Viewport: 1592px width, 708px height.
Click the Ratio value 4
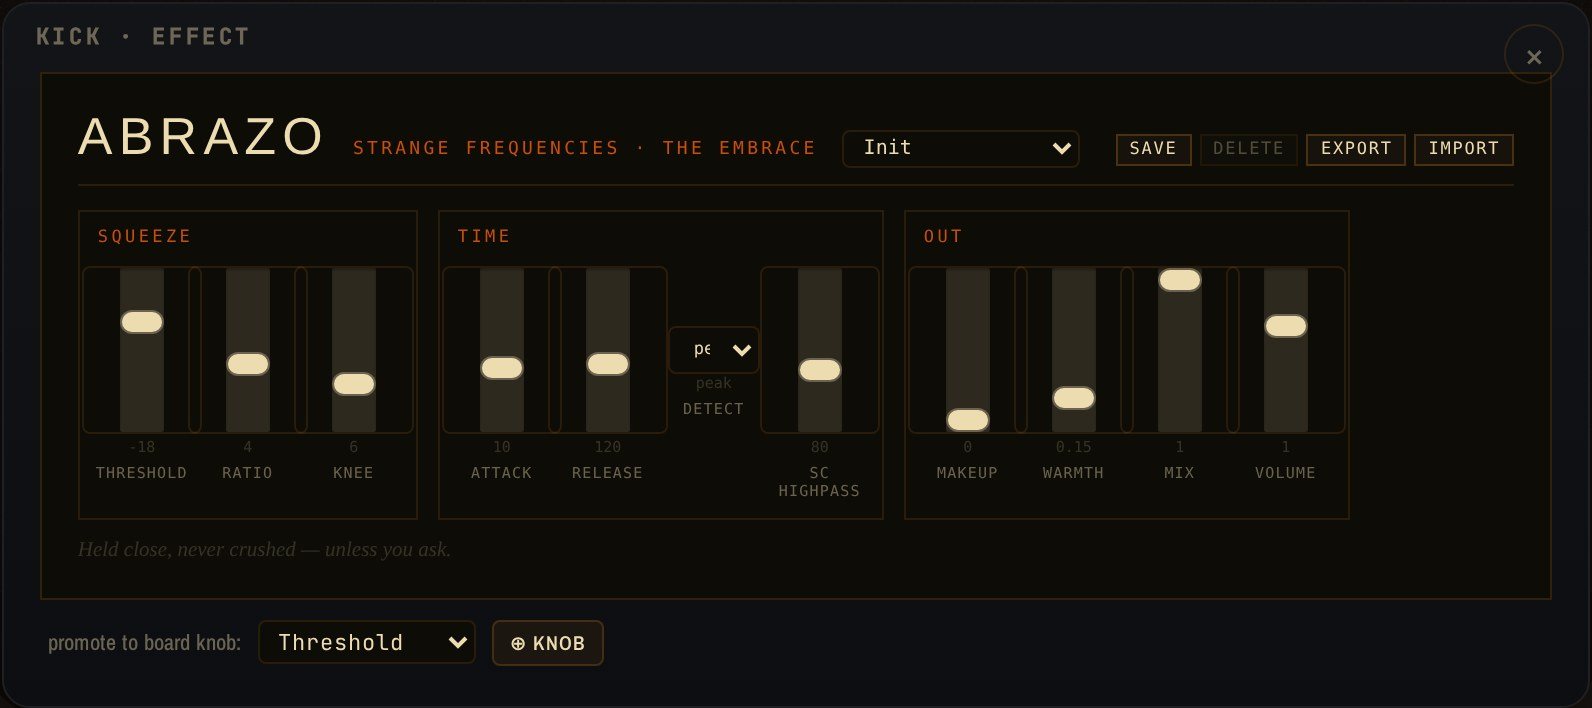click(248, 447)
